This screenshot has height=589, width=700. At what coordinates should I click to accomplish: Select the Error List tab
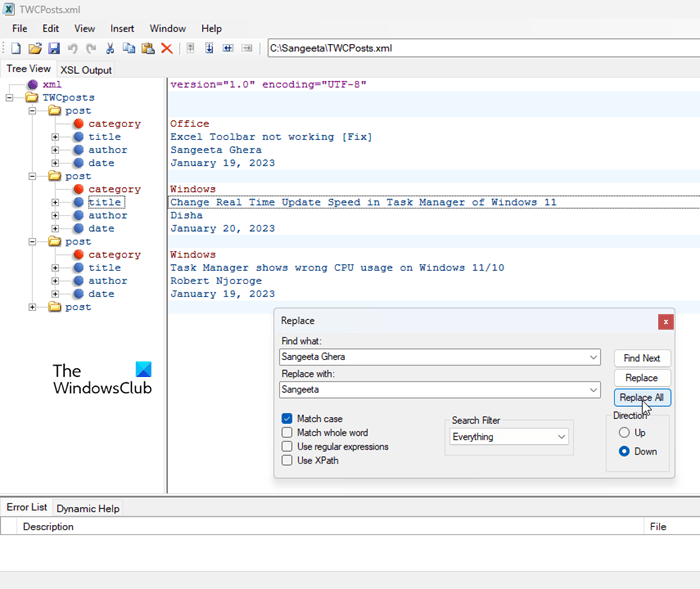coord(26,507)
